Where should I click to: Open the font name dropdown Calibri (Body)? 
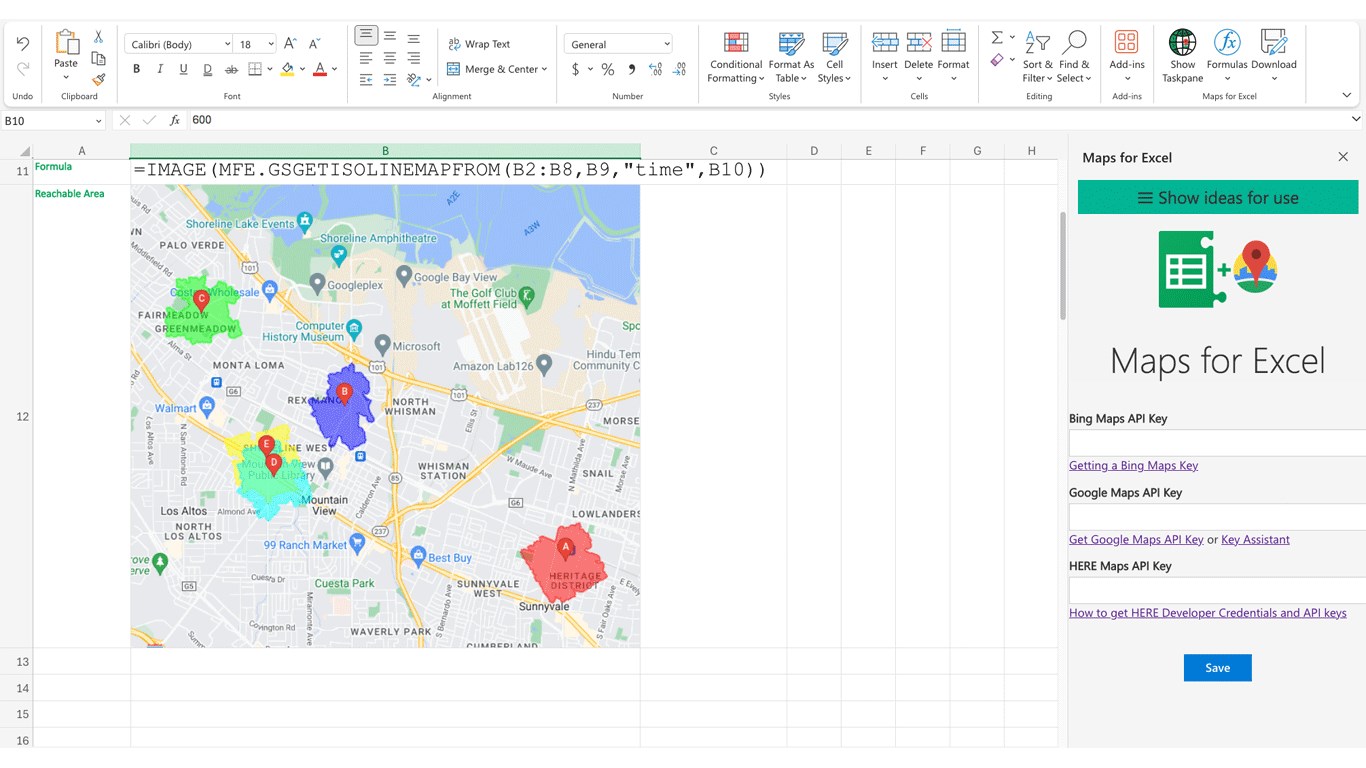(x=179, y=44)
